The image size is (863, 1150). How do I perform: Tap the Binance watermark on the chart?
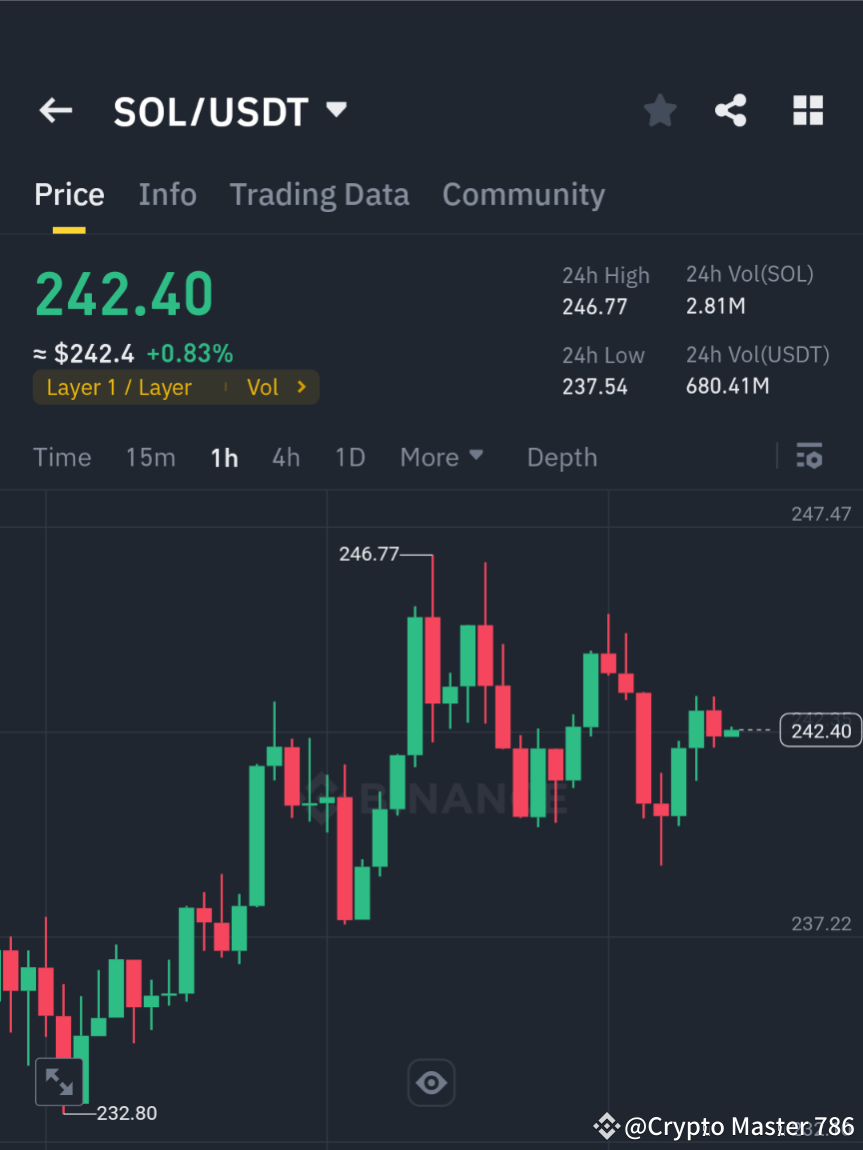point(430,798)
